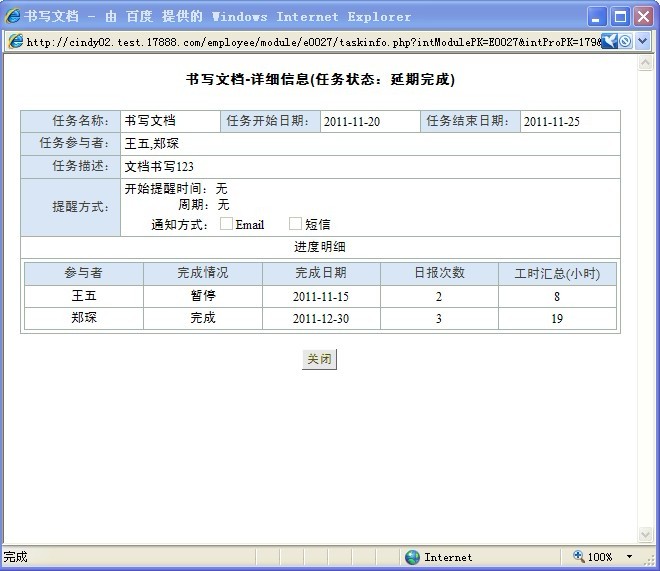Screen dimensions: 660x571
Task: Click the 关闭 button
Action: coord(319,360)
